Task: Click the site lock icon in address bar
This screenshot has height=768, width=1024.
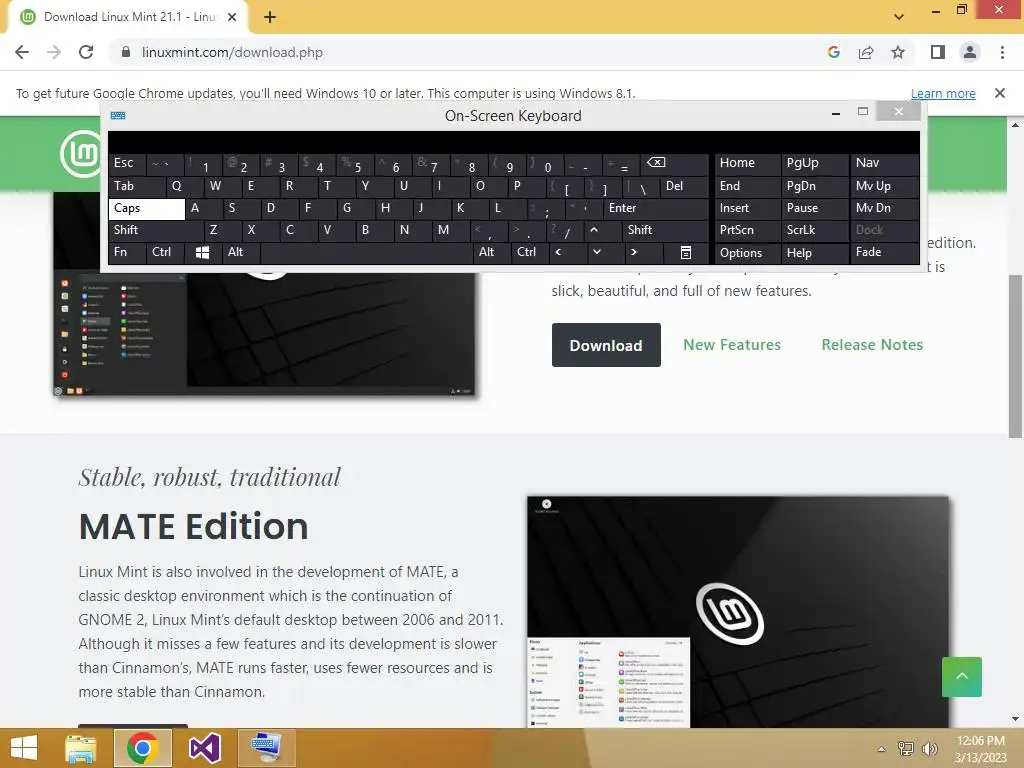Action: tap(126, 52)
